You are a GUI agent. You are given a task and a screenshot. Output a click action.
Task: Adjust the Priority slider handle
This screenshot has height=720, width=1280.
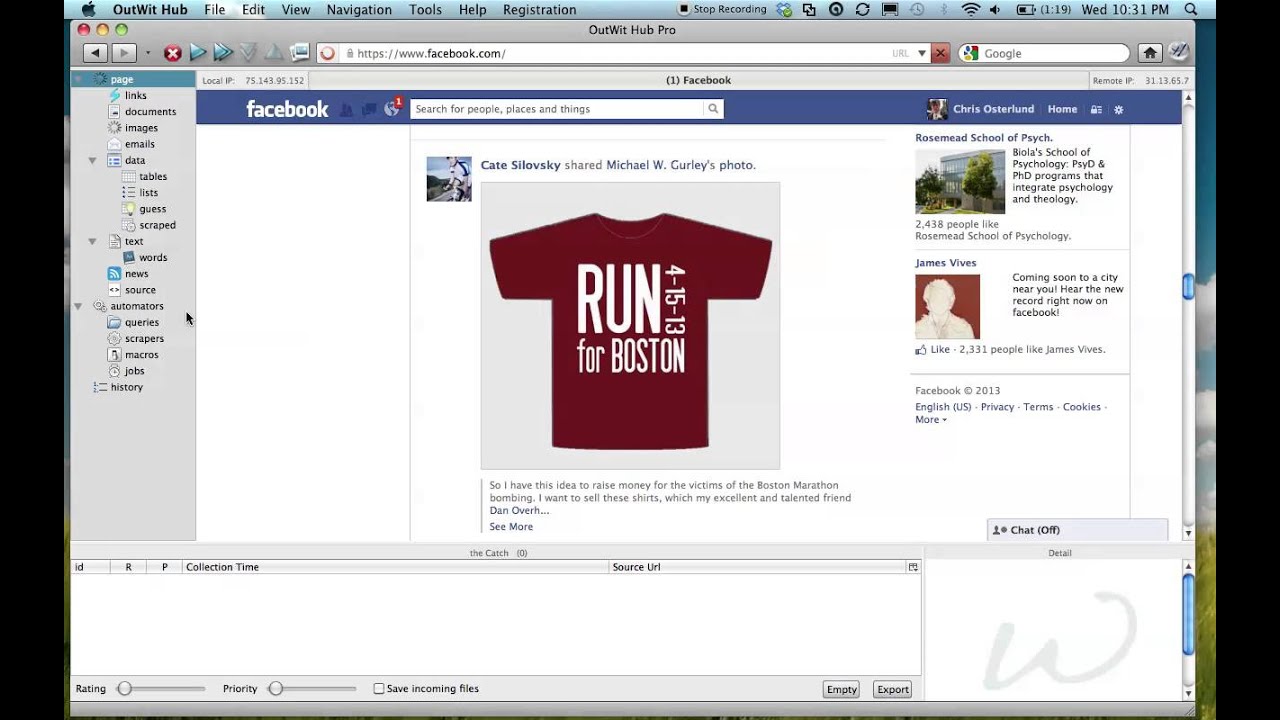click(x=276, y=689)
